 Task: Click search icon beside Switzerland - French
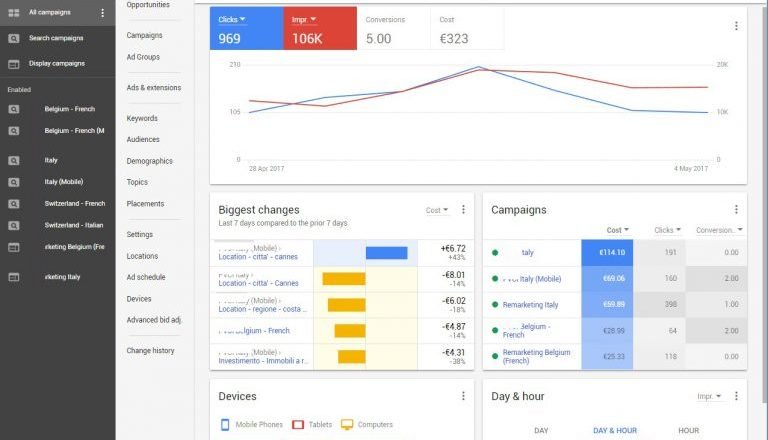(x=14, y=204)
